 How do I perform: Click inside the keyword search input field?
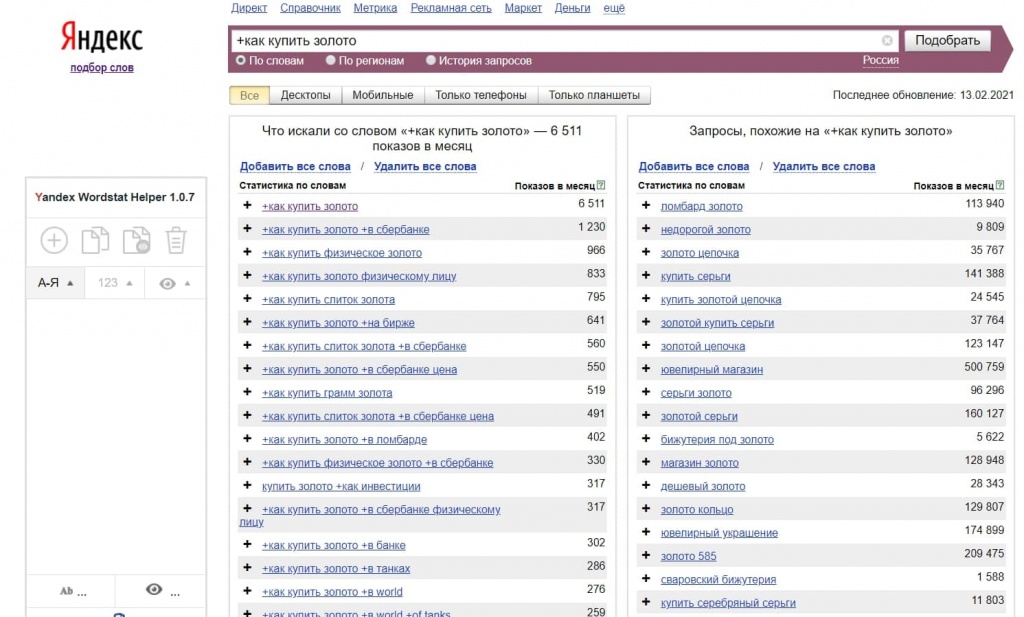[x=550, y=40]
